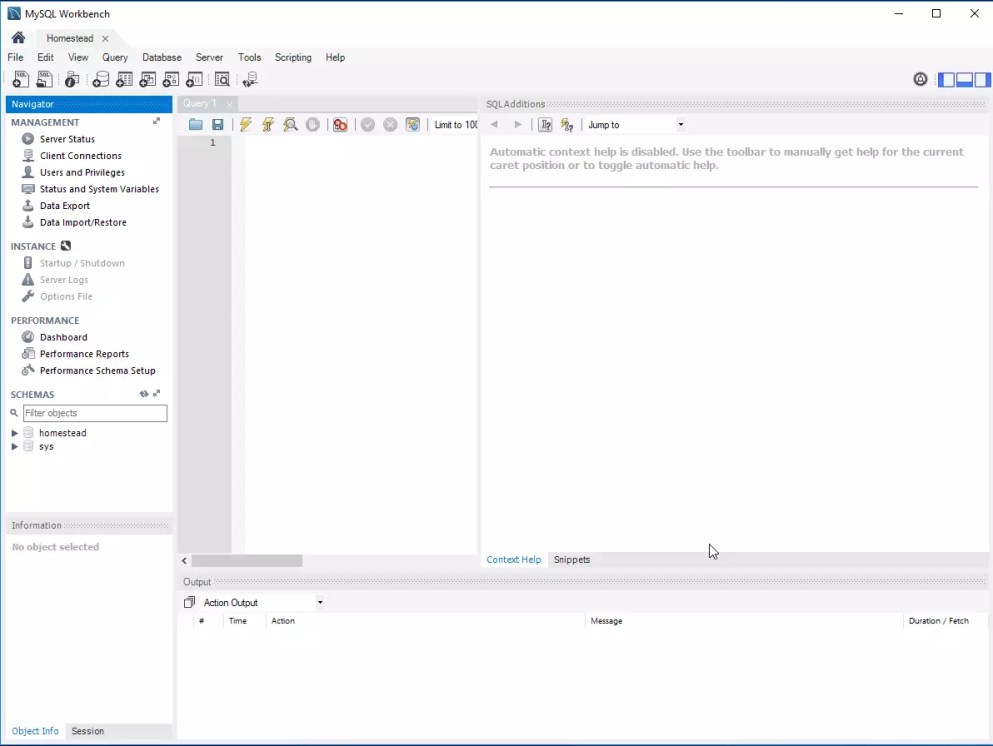The height and width of the screenshot is (746, 993).
Task: Create a new view toolbar icon
Action: (x=148, y=79)
